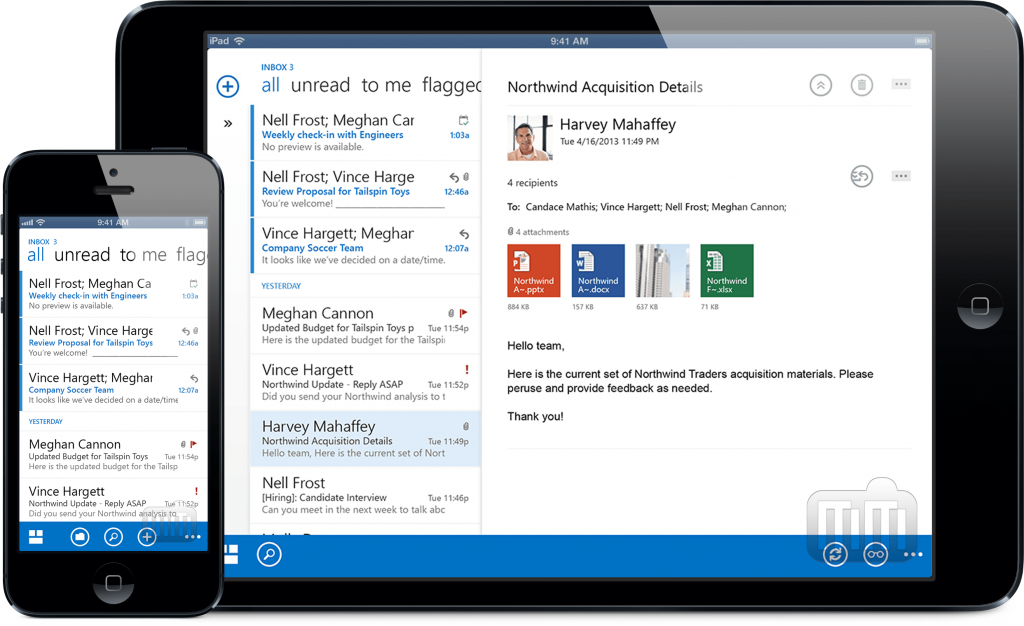Screen dimensions: 1024x626
Task: Tap the new mail plus icon on iPhone
Action: click(147, 537)
